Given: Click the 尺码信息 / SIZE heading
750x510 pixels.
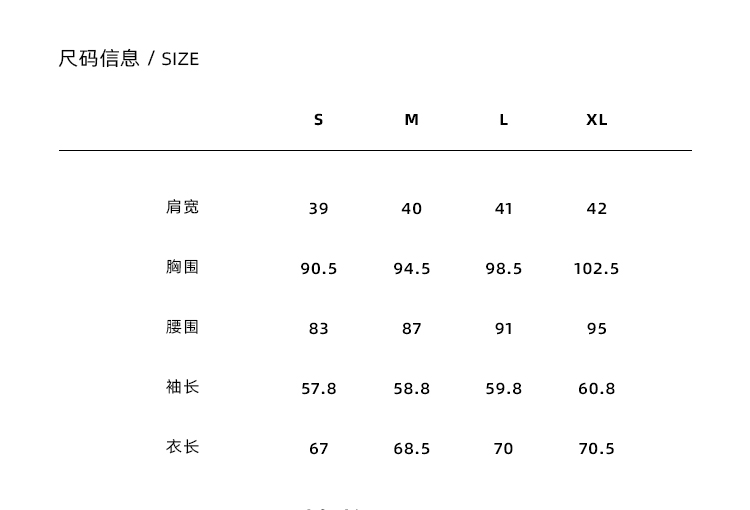Looking at the screenshot, I should point(129,58).
